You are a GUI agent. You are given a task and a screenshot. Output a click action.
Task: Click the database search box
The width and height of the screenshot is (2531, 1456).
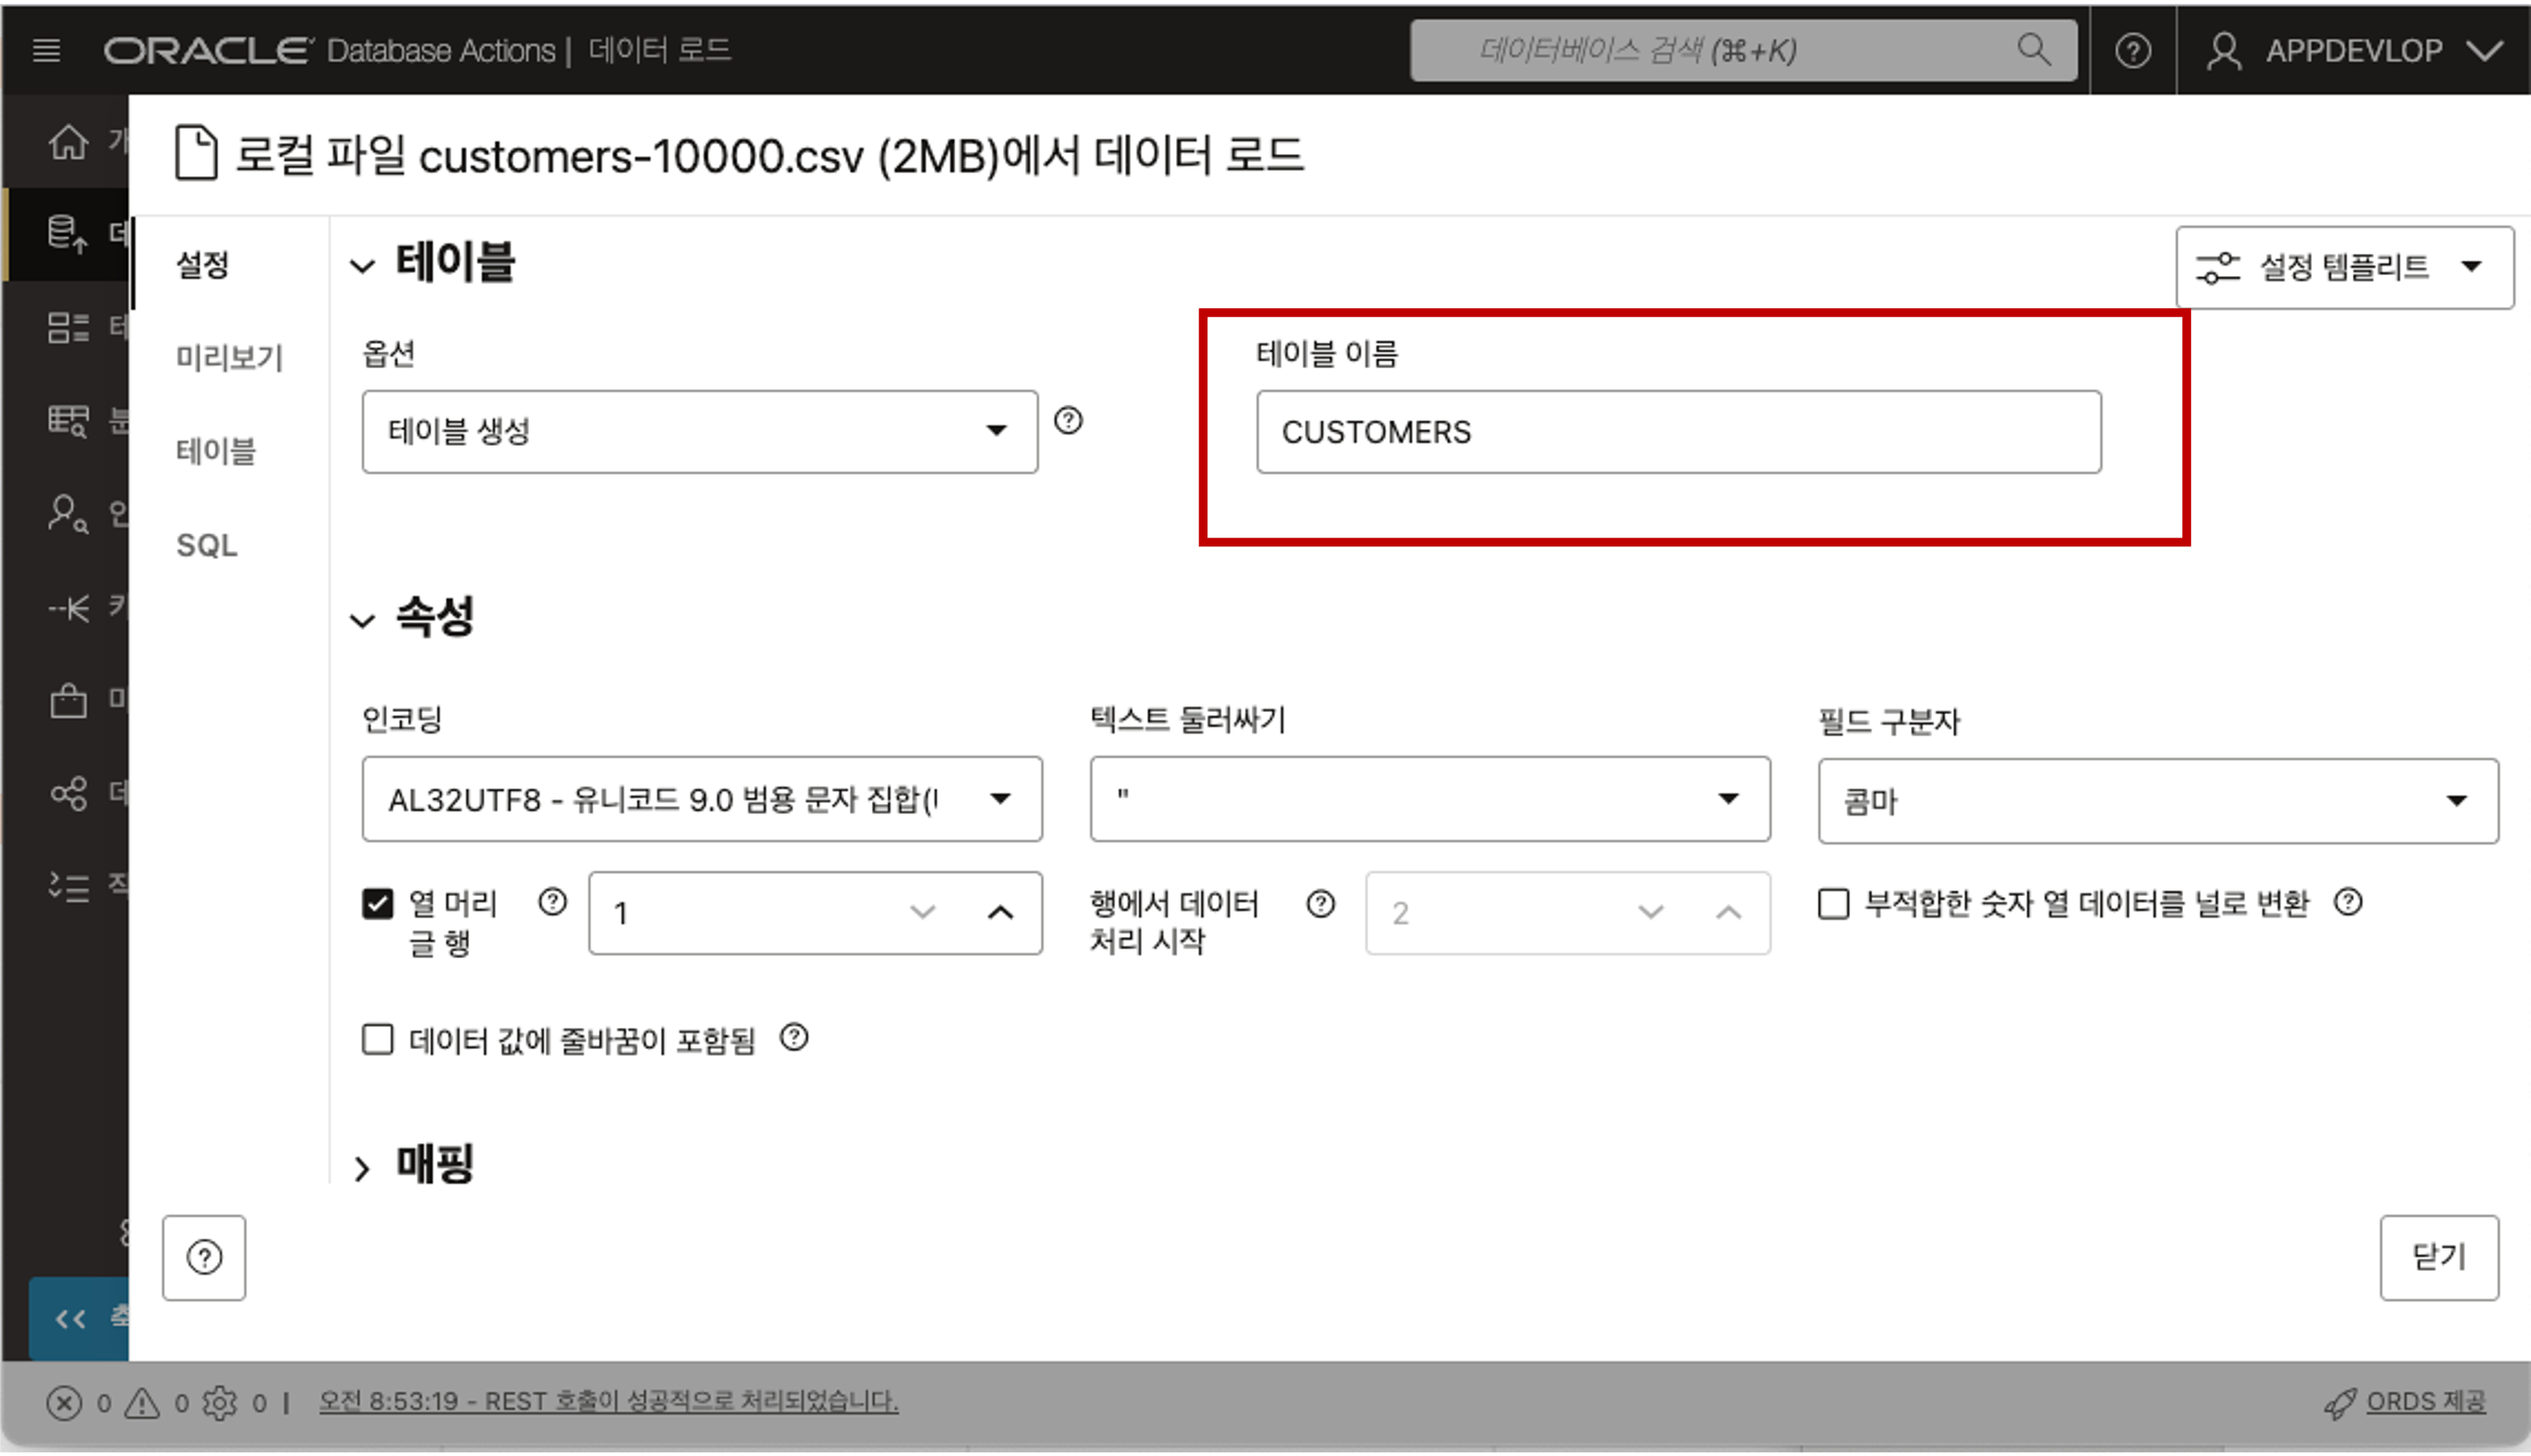coord(1743,50)
